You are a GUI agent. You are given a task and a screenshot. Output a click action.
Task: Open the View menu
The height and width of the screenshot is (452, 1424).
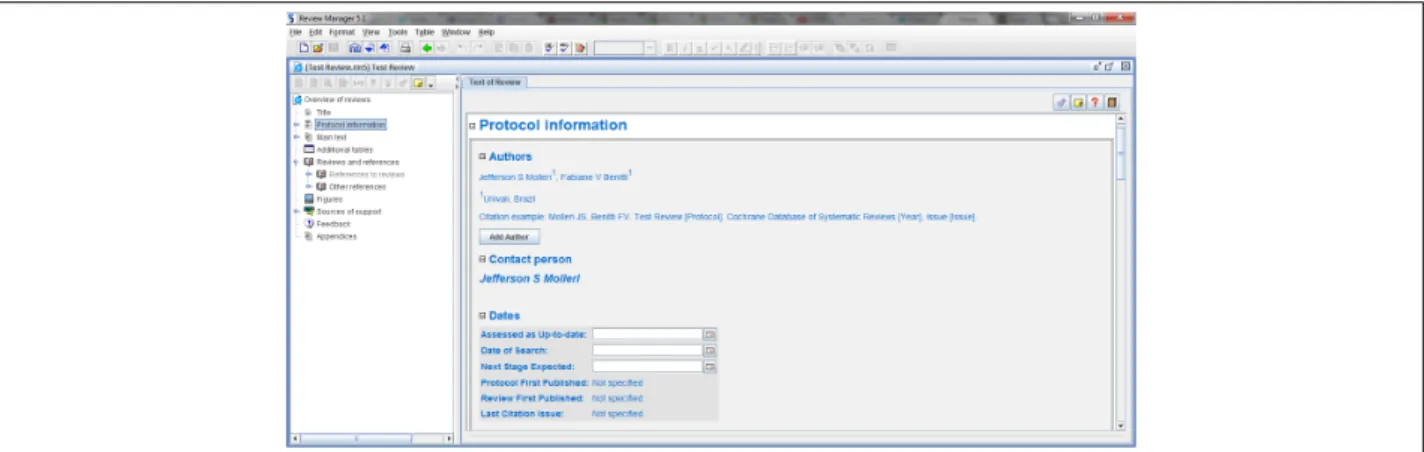[371, 32]
